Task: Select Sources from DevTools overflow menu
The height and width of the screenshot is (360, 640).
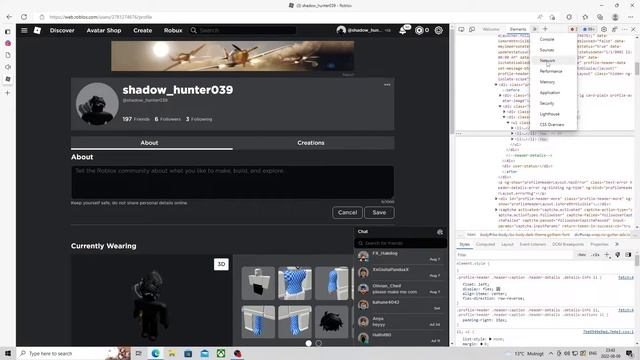Action: [x=547, y=50]
